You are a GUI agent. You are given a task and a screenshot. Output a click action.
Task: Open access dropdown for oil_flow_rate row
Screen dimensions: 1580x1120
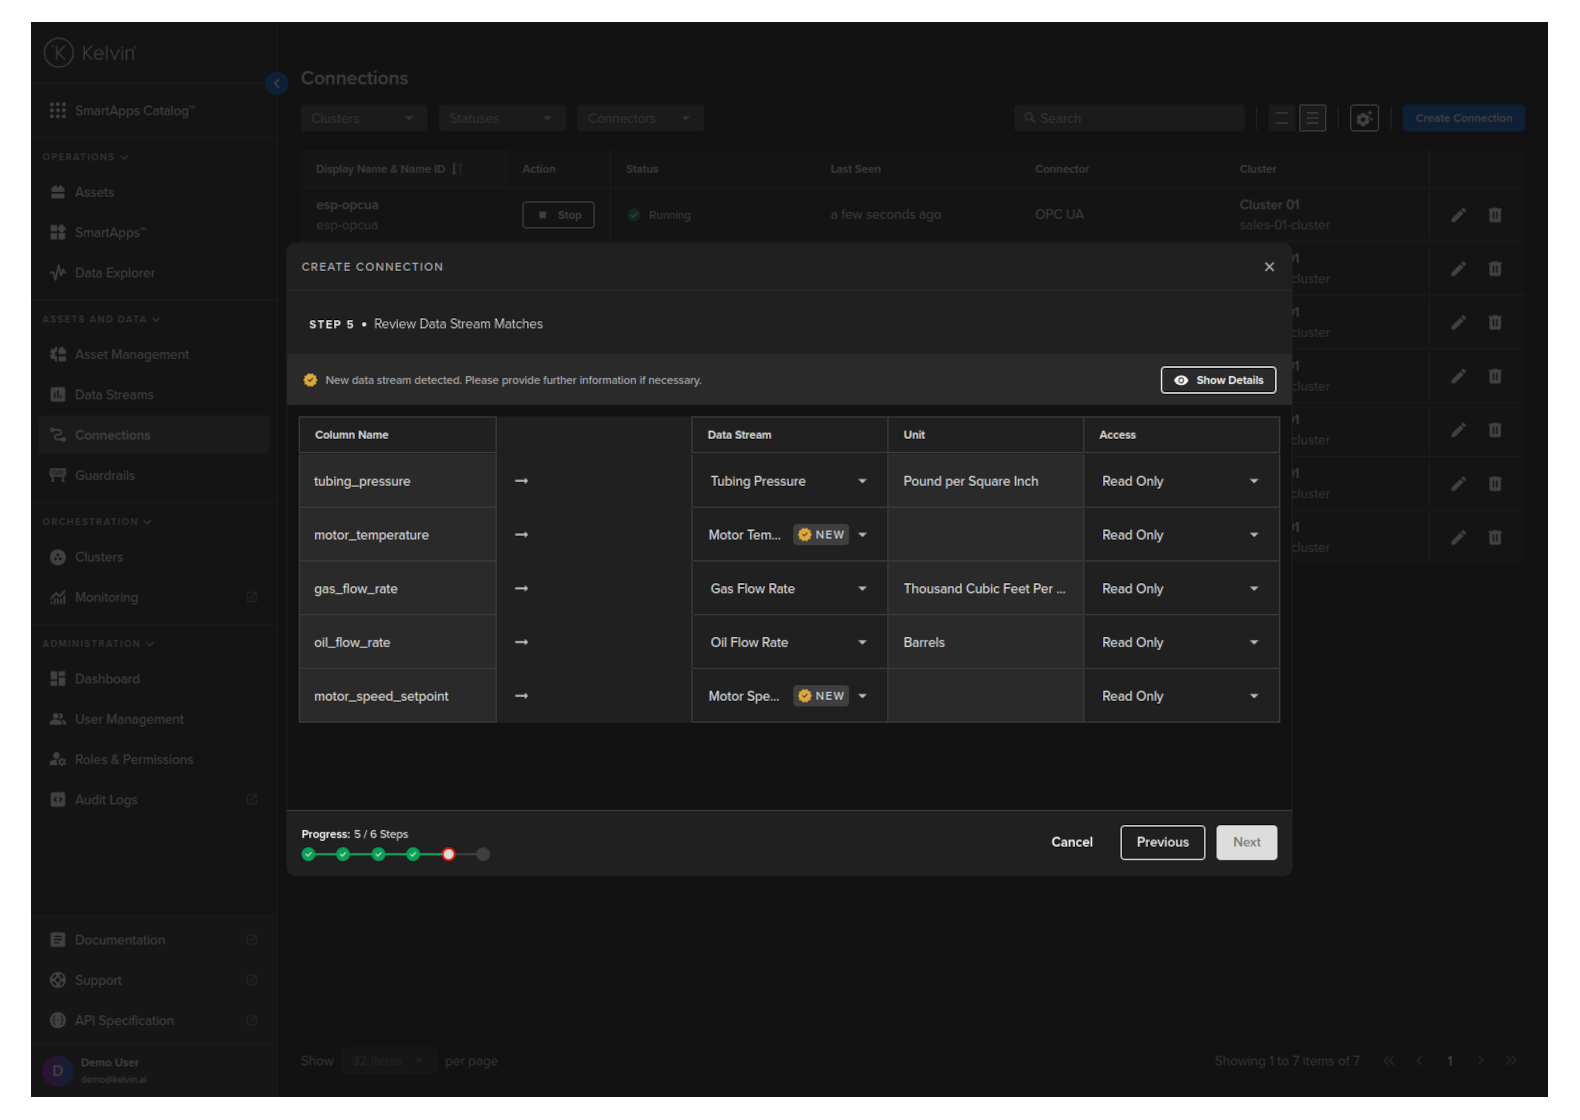pos(1253,643)
